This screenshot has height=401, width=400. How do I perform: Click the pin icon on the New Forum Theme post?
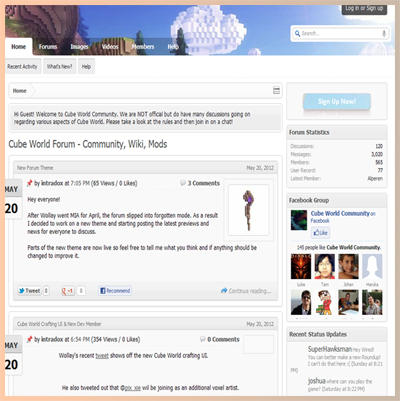30,183
